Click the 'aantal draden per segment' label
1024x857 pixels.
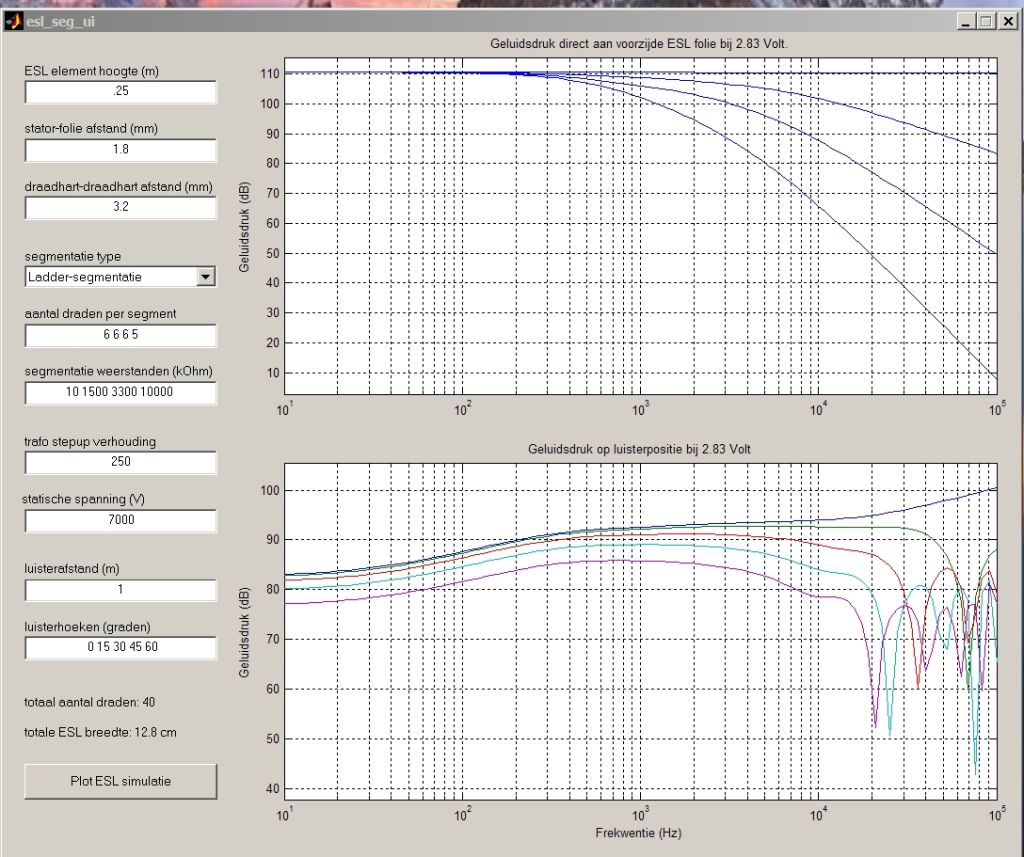point(101,314)
